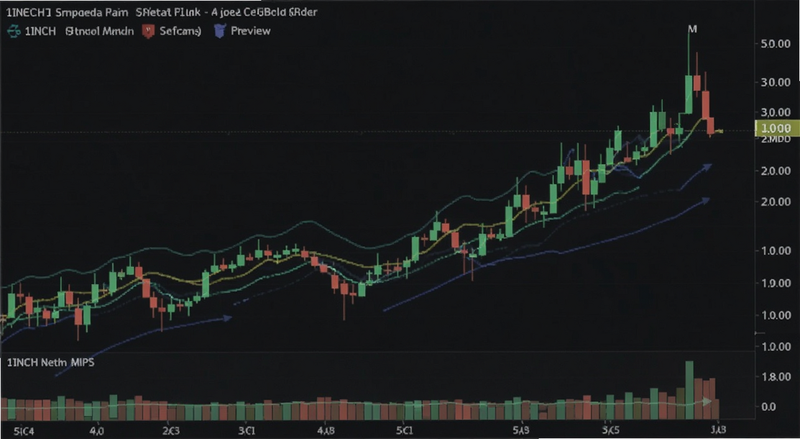Click the 30.00 price axis label

[x=776, y=82]
